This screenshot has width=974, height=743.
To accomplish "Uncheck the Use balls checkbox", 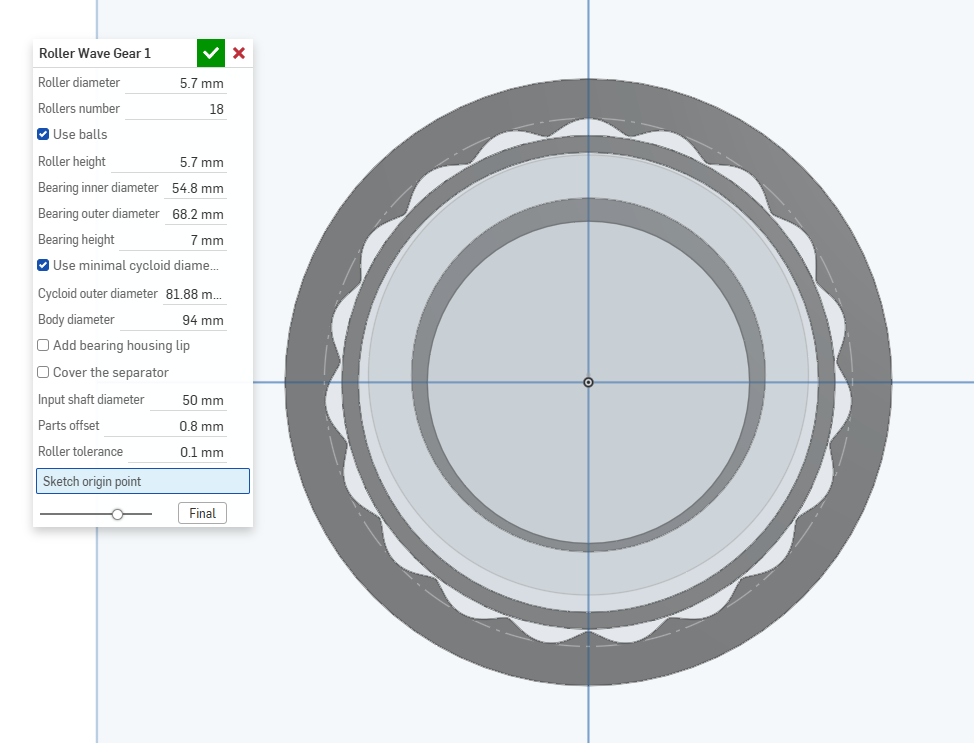I will pyautogui.click(x=43, y=134).
